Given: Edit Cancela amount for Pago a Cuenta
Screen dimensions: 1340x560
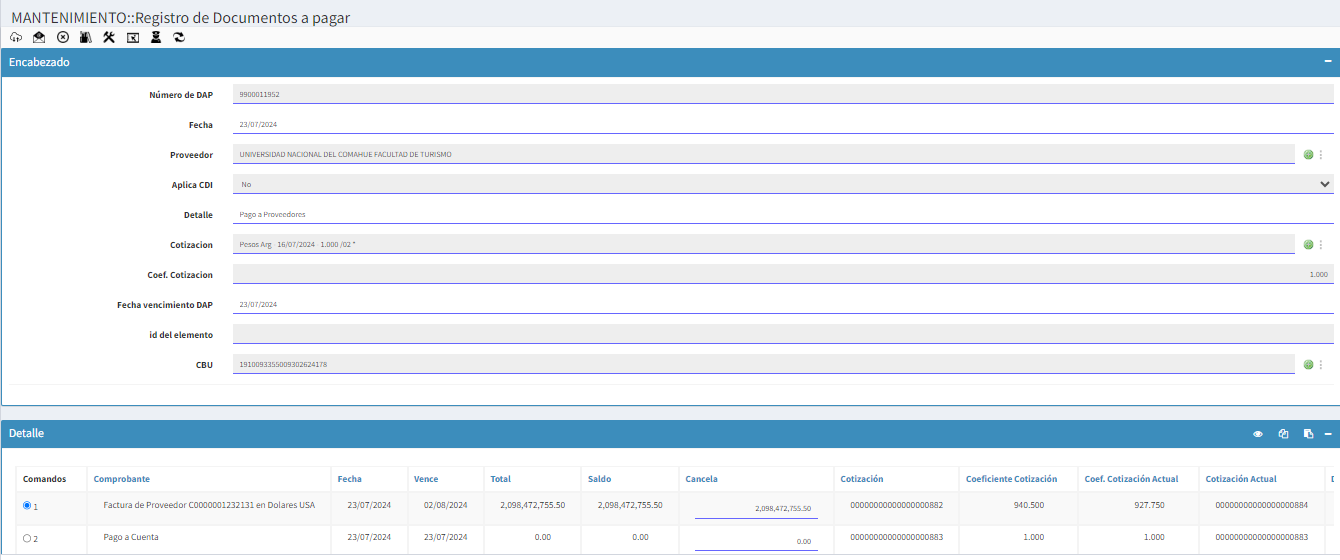Looking at the screenshot, I should point(756,540).
